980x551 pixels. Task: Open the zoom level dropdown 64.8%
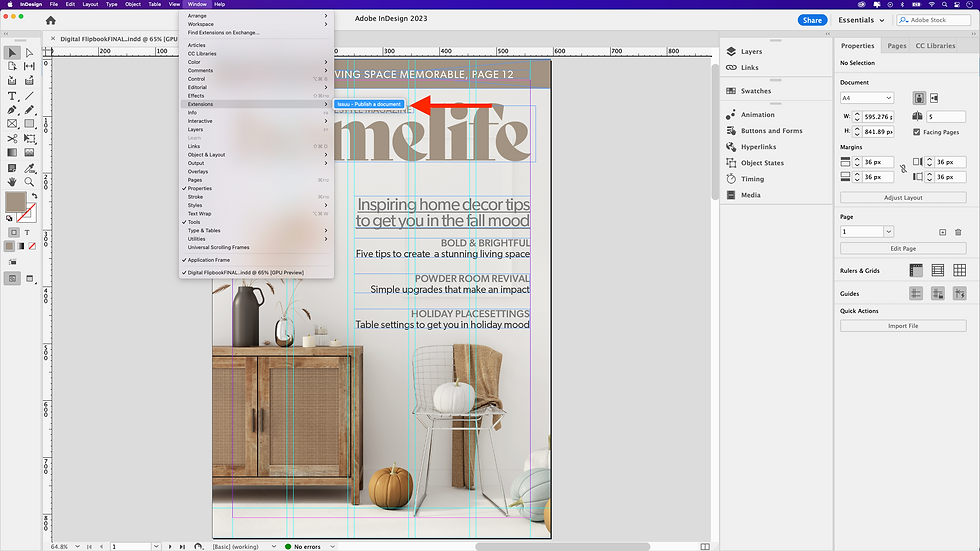78,547
